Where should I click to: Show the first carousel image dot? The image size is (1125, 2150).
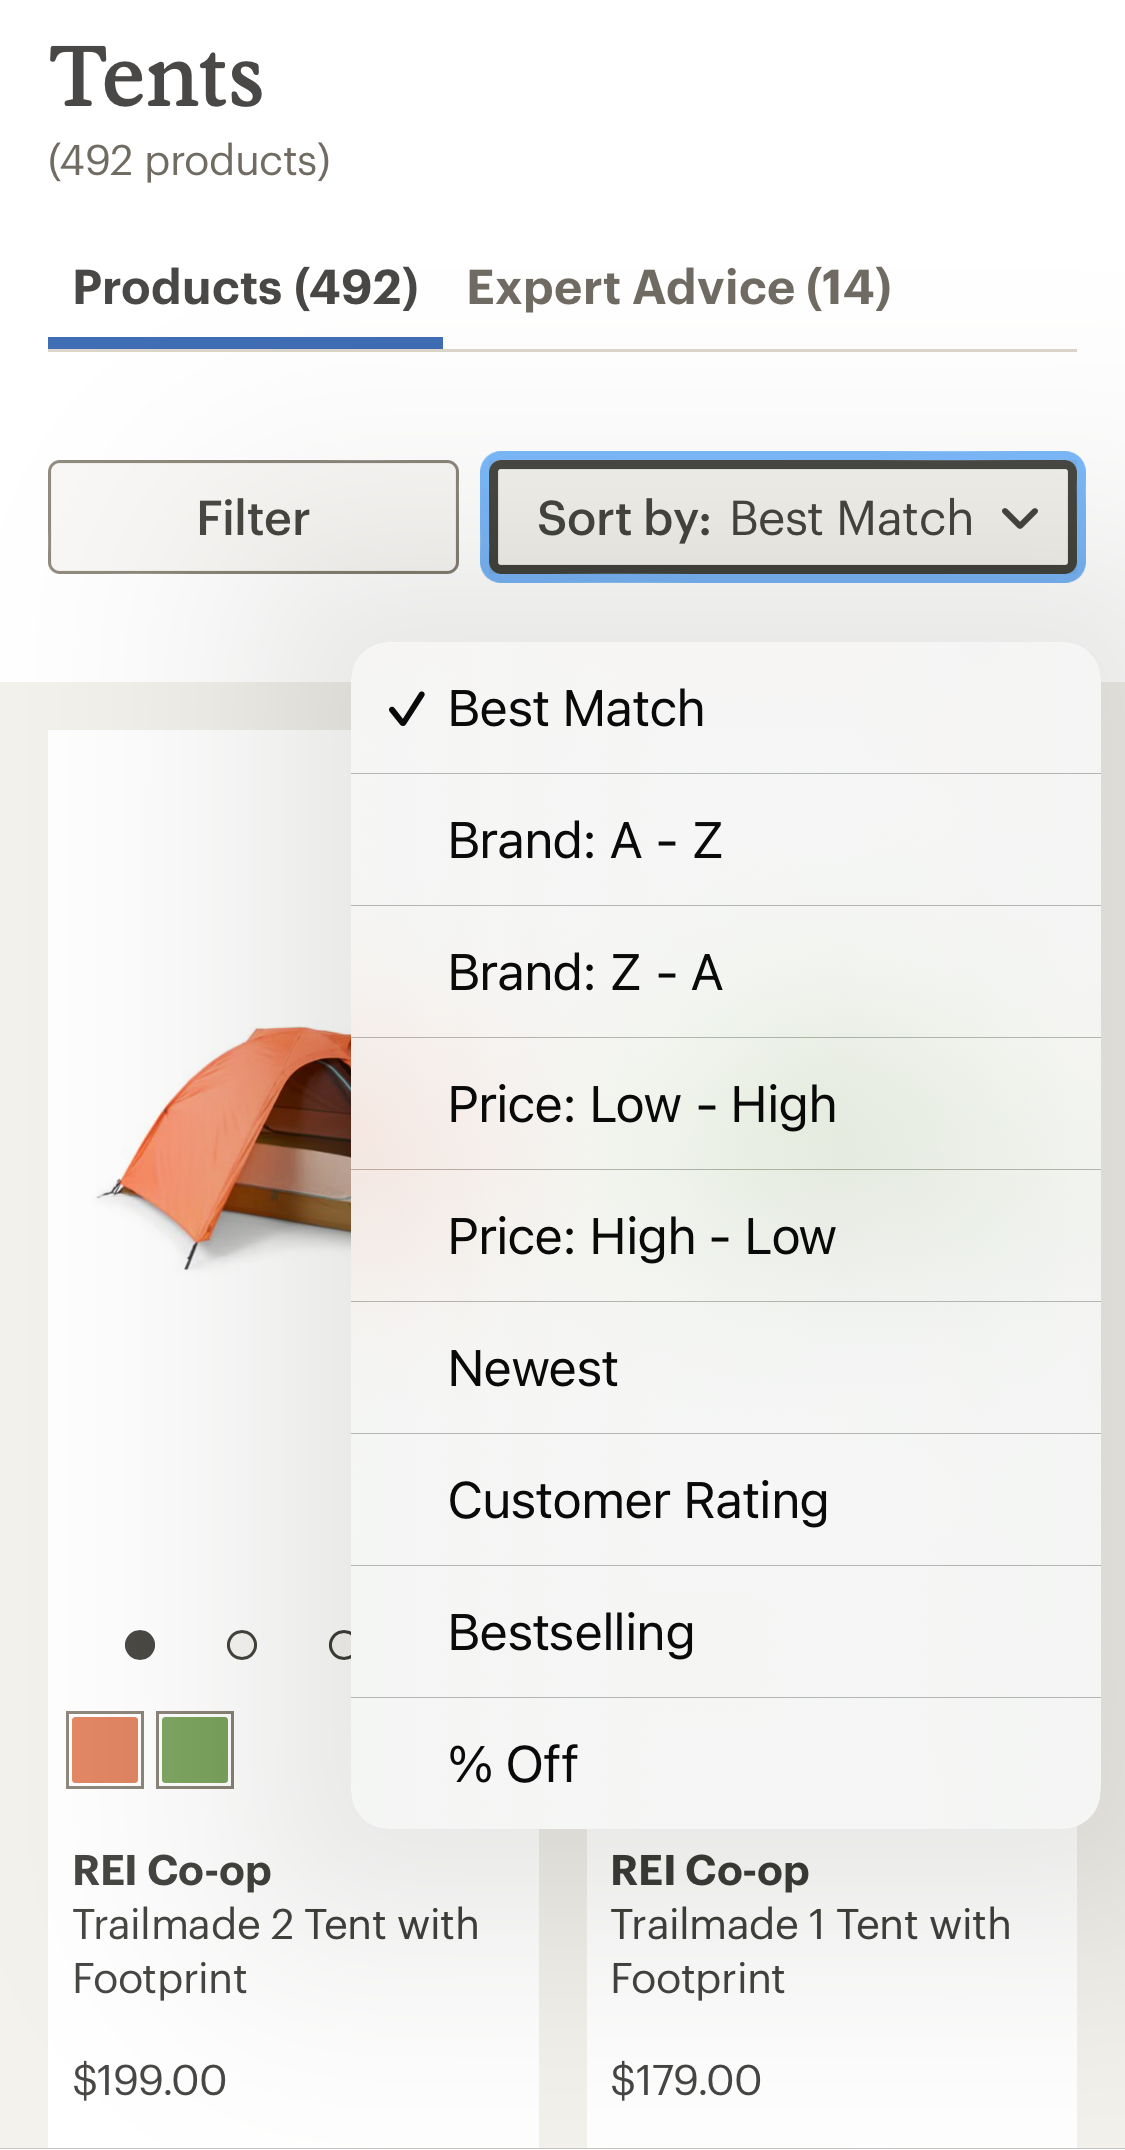point(140,1645)
